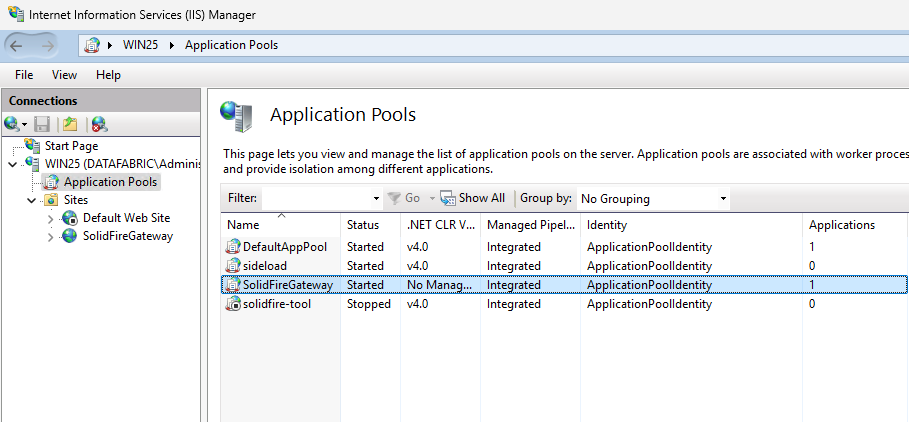Select the DefaultAppPool name in the list
Image resolution: width=909 pixels, height=422 pixels.
click(x=285, y=247)
